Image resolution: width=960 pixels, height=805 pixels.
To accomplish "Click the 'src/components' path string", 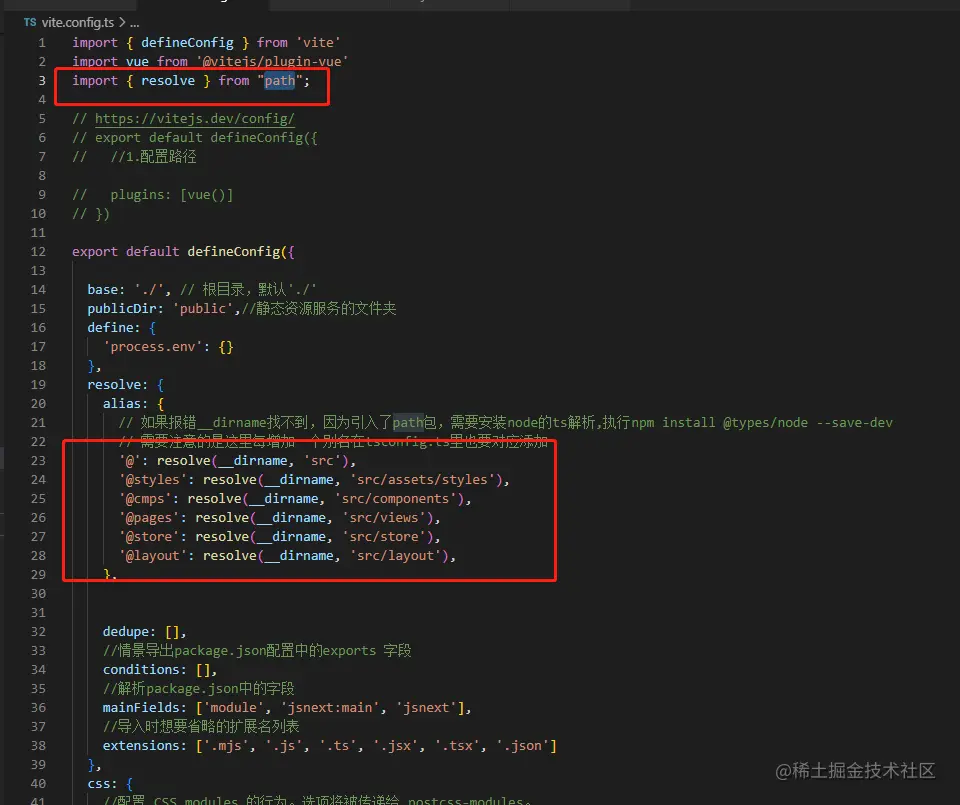I will [396, 498].
